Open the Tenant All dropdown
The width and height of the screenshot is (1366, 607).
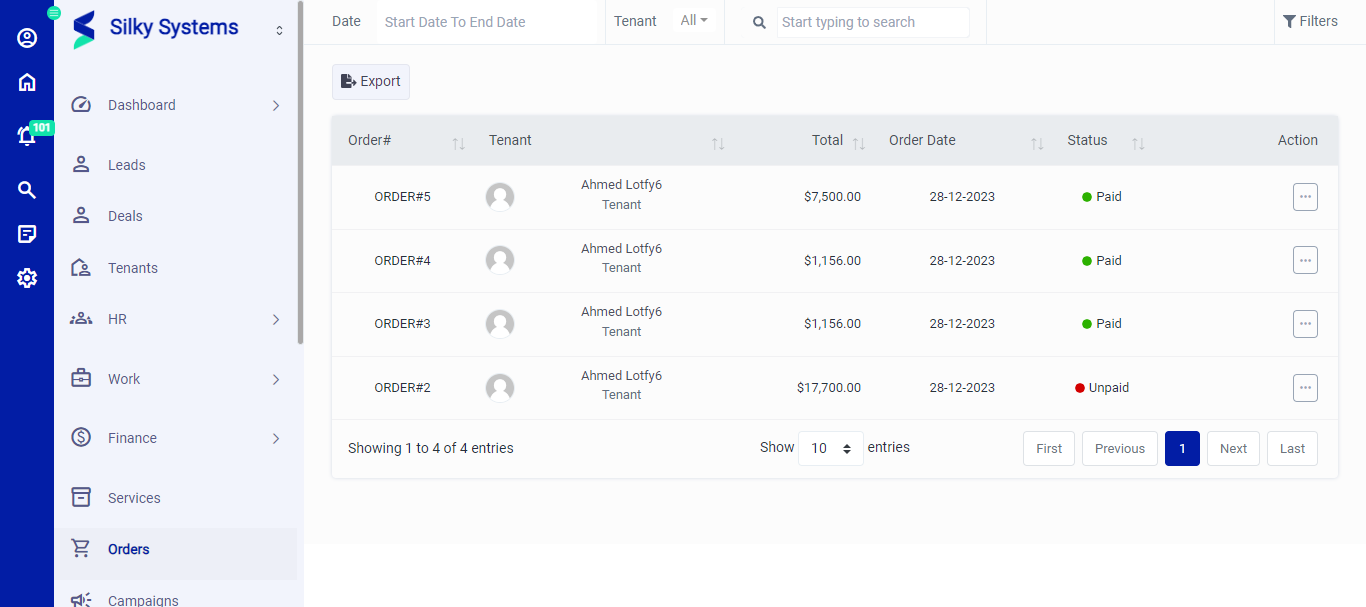tap(694, 21)
